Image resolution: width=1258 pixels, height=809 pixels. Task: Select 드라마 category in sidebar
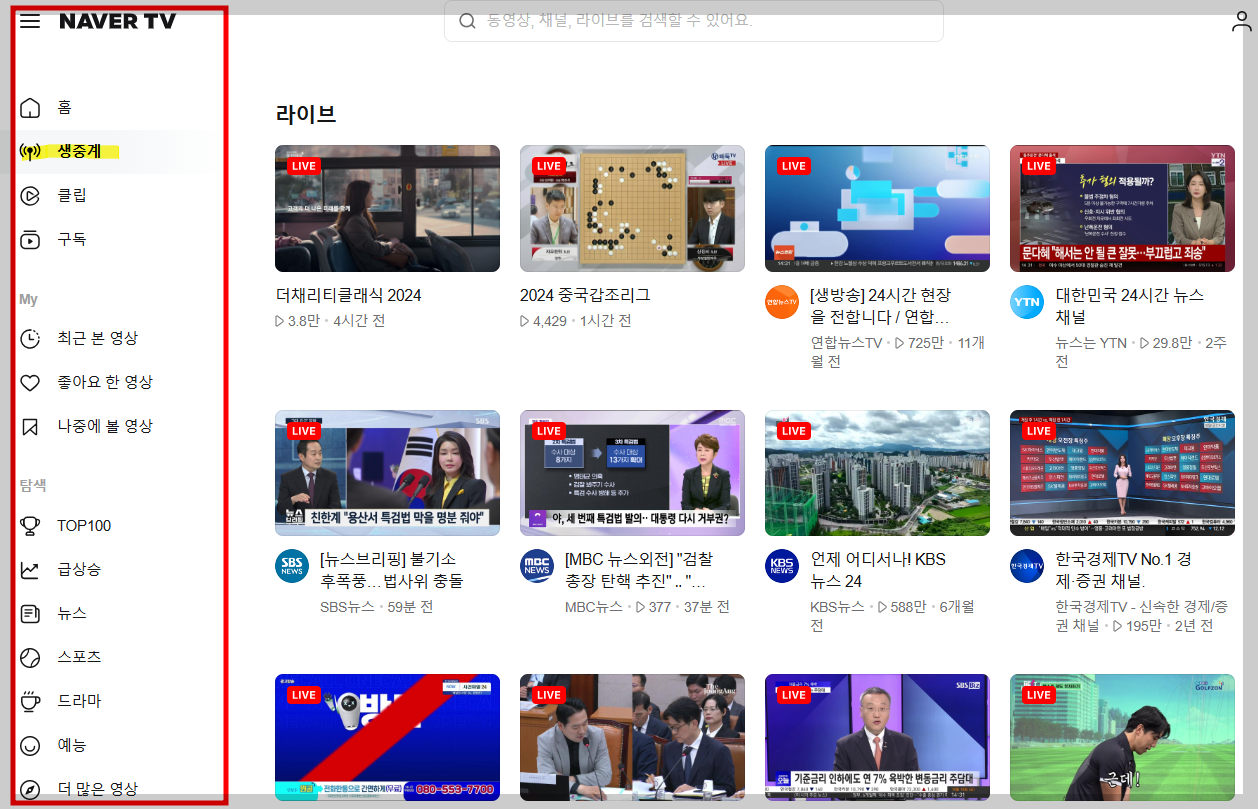79,701
